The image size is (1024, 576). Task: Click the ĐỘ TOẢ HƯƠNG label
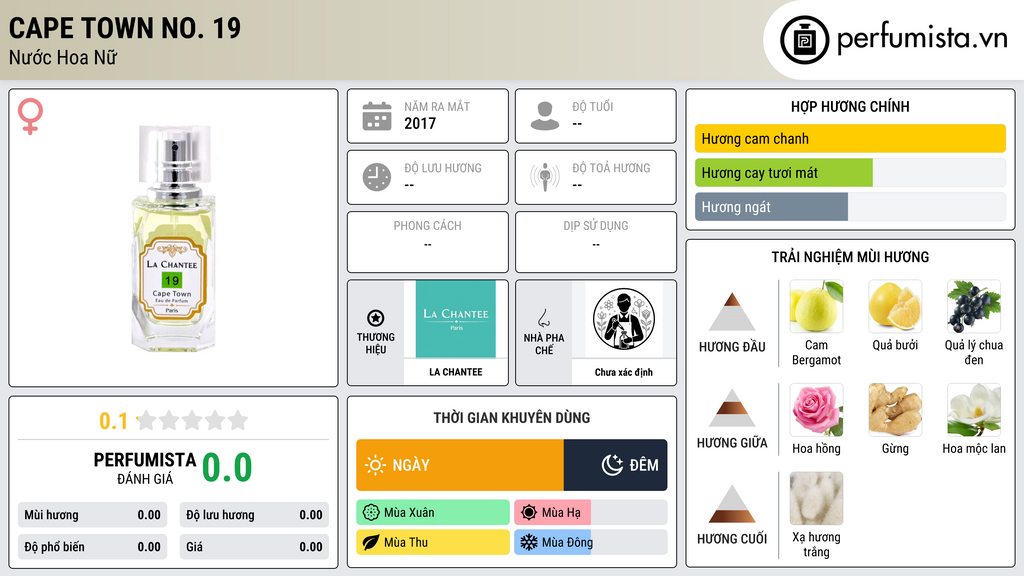click(x=611, y=168)
